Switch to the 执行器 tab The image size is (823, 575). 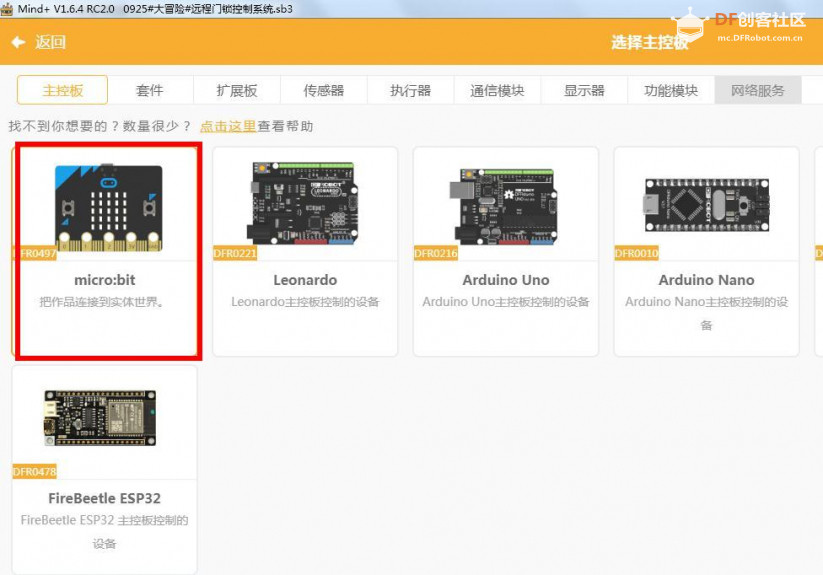410,90
